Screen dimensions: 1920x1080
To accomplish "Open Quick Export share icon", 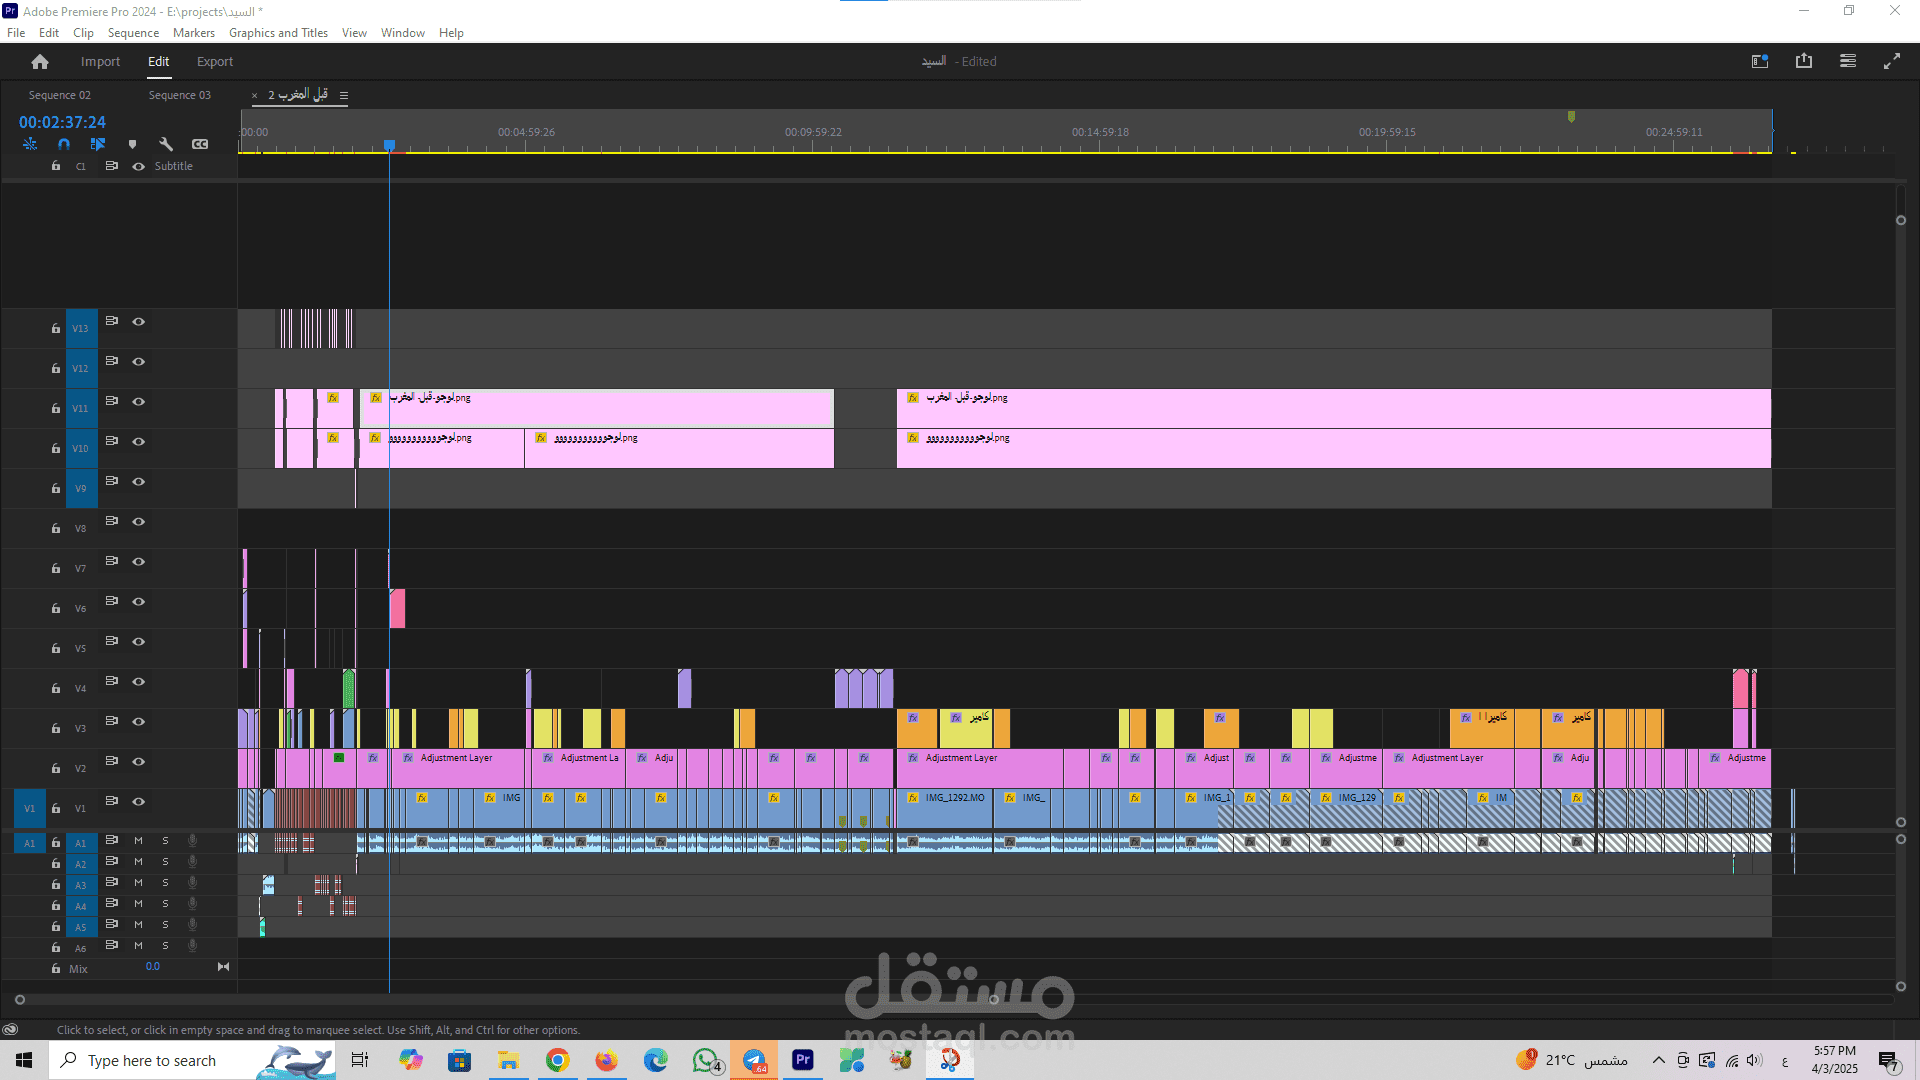I will (1804, 61).
